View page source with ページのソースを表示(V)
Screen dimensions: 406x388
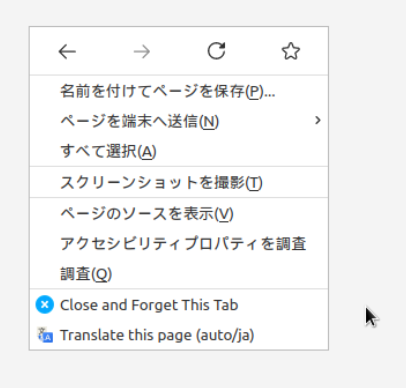point(179,214)
